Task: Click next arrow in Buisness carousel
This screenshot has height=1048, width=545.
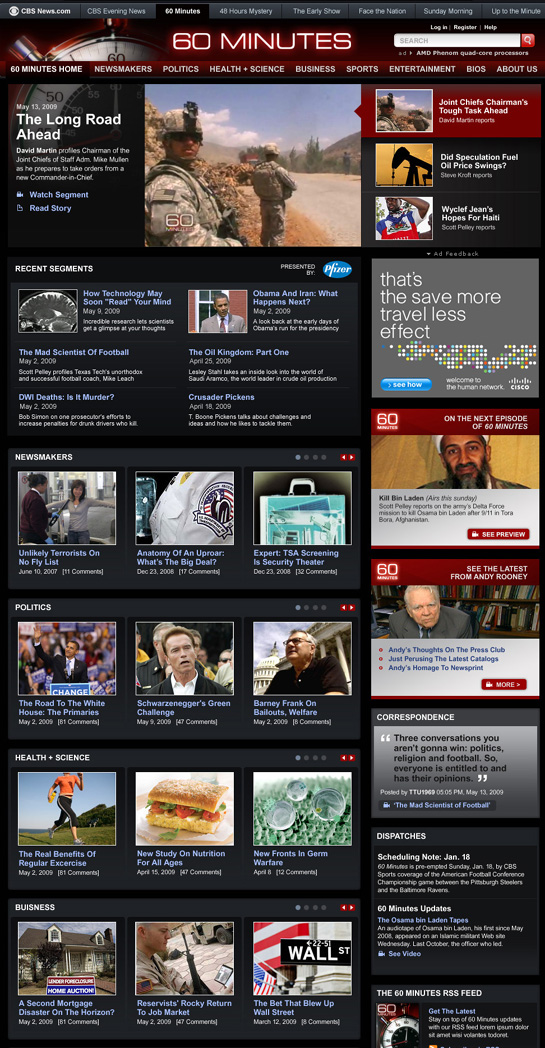Action: coord(352,908)
